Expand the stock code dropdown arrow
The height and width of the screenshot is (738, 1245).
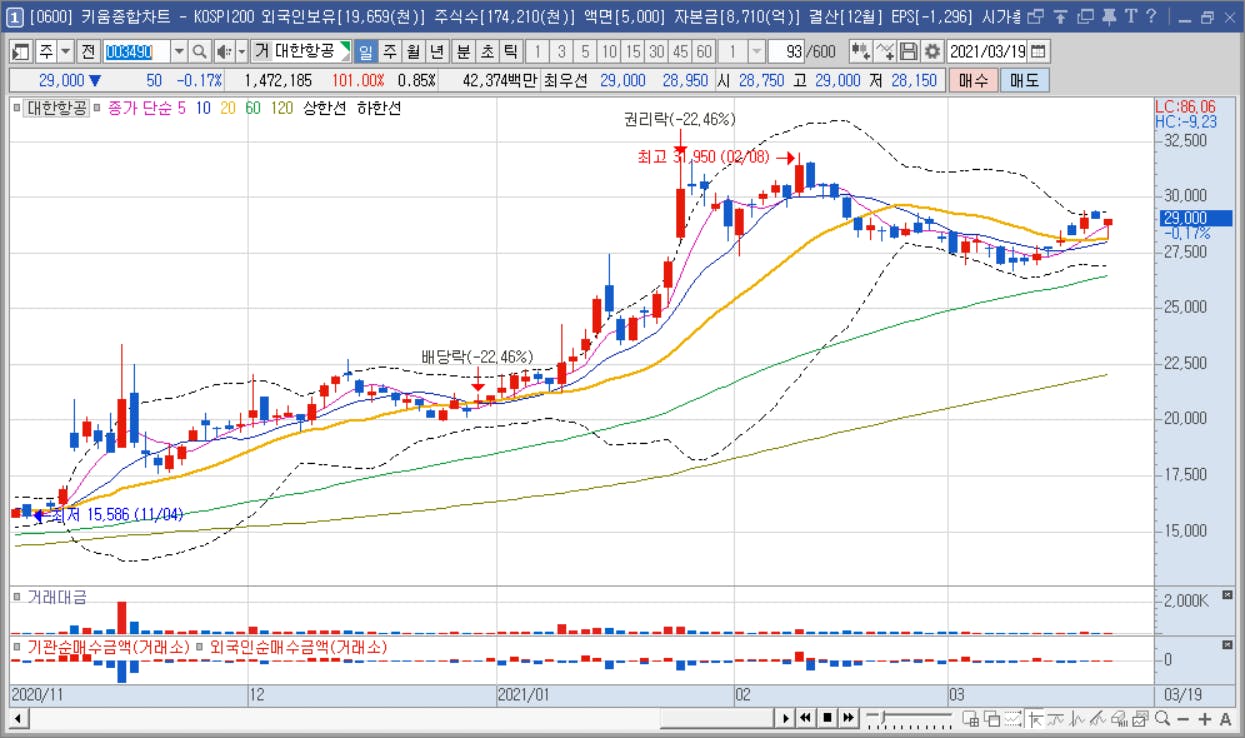(179, 51)
